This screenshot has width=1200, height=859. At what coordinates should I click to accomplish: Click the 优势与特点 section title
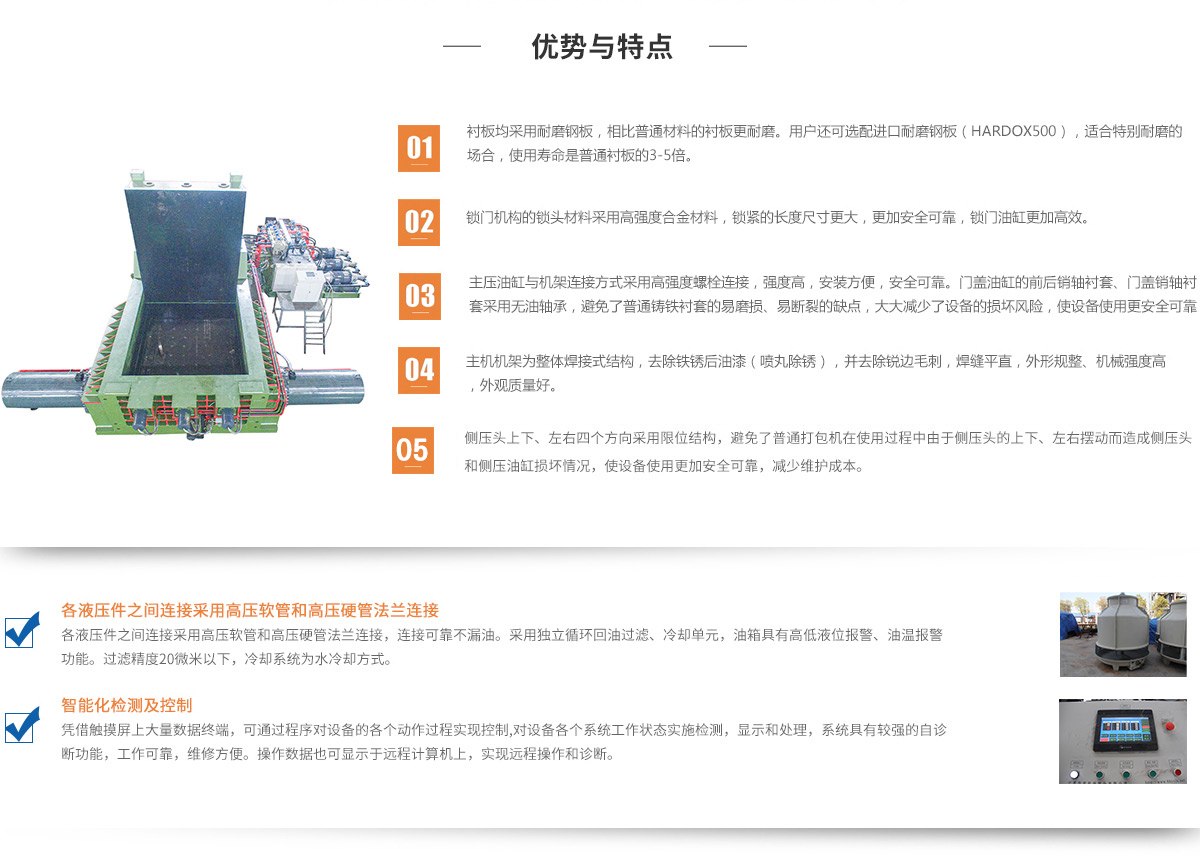point(602,47)
